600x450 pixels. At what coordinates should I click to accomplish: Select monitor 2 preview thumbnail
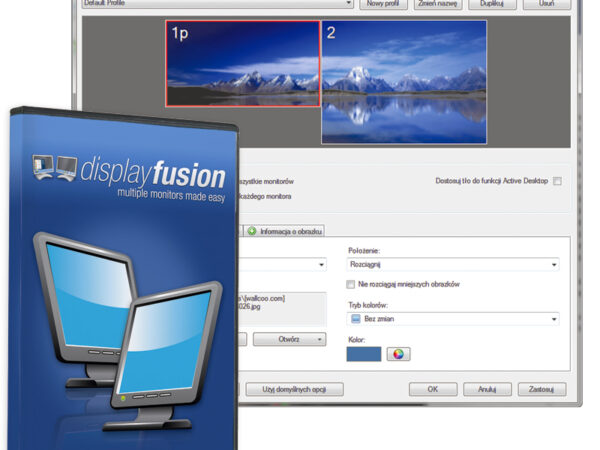(403, 80)
